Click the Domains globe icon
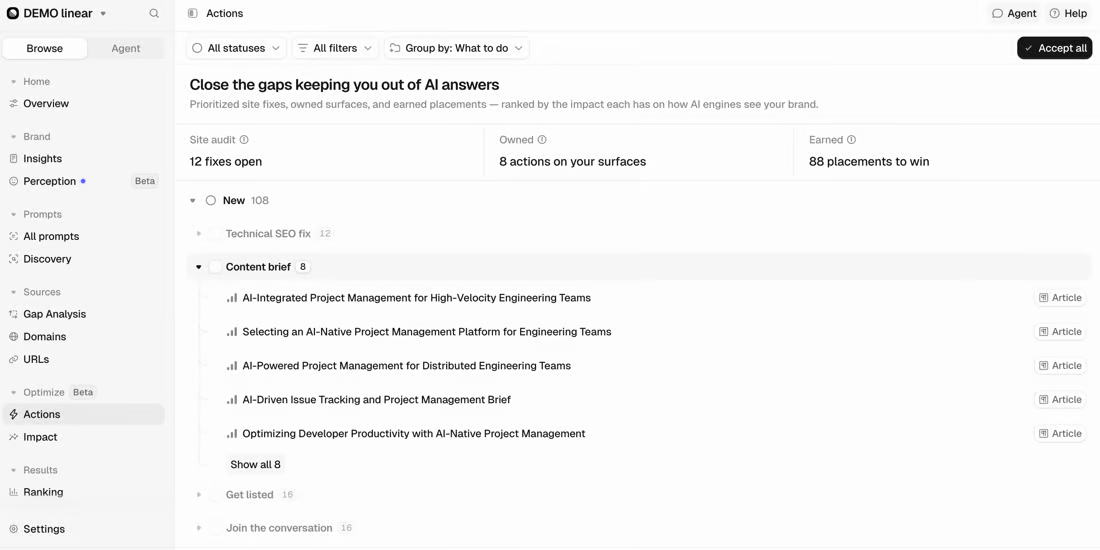Image resolution: width=1100 pixels, height=550 pixels. click(x=13, y=337)
